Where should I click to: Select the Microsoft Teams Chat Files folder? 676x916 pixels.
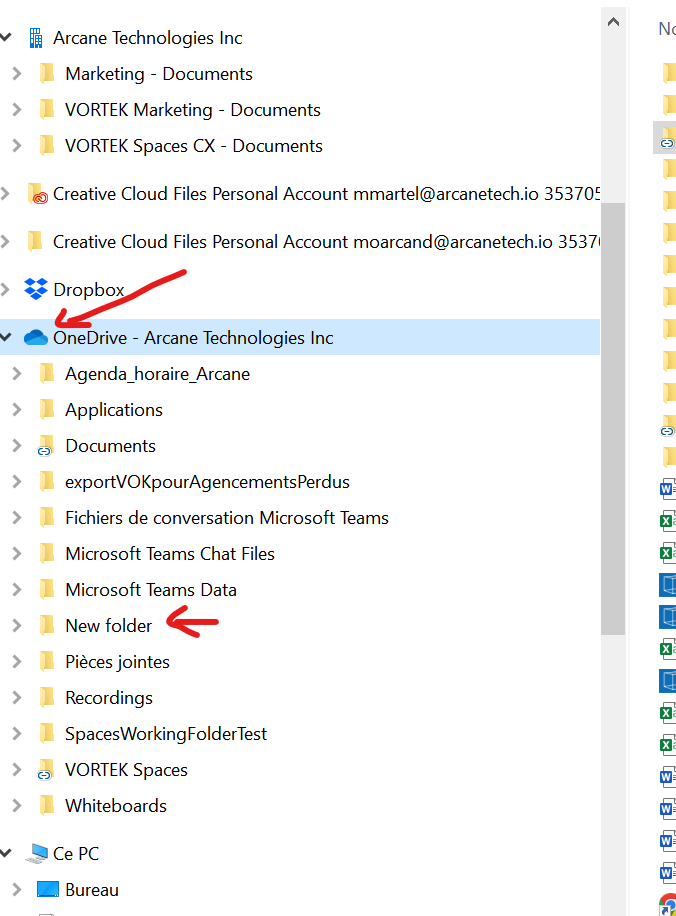[x=169, y=554]
